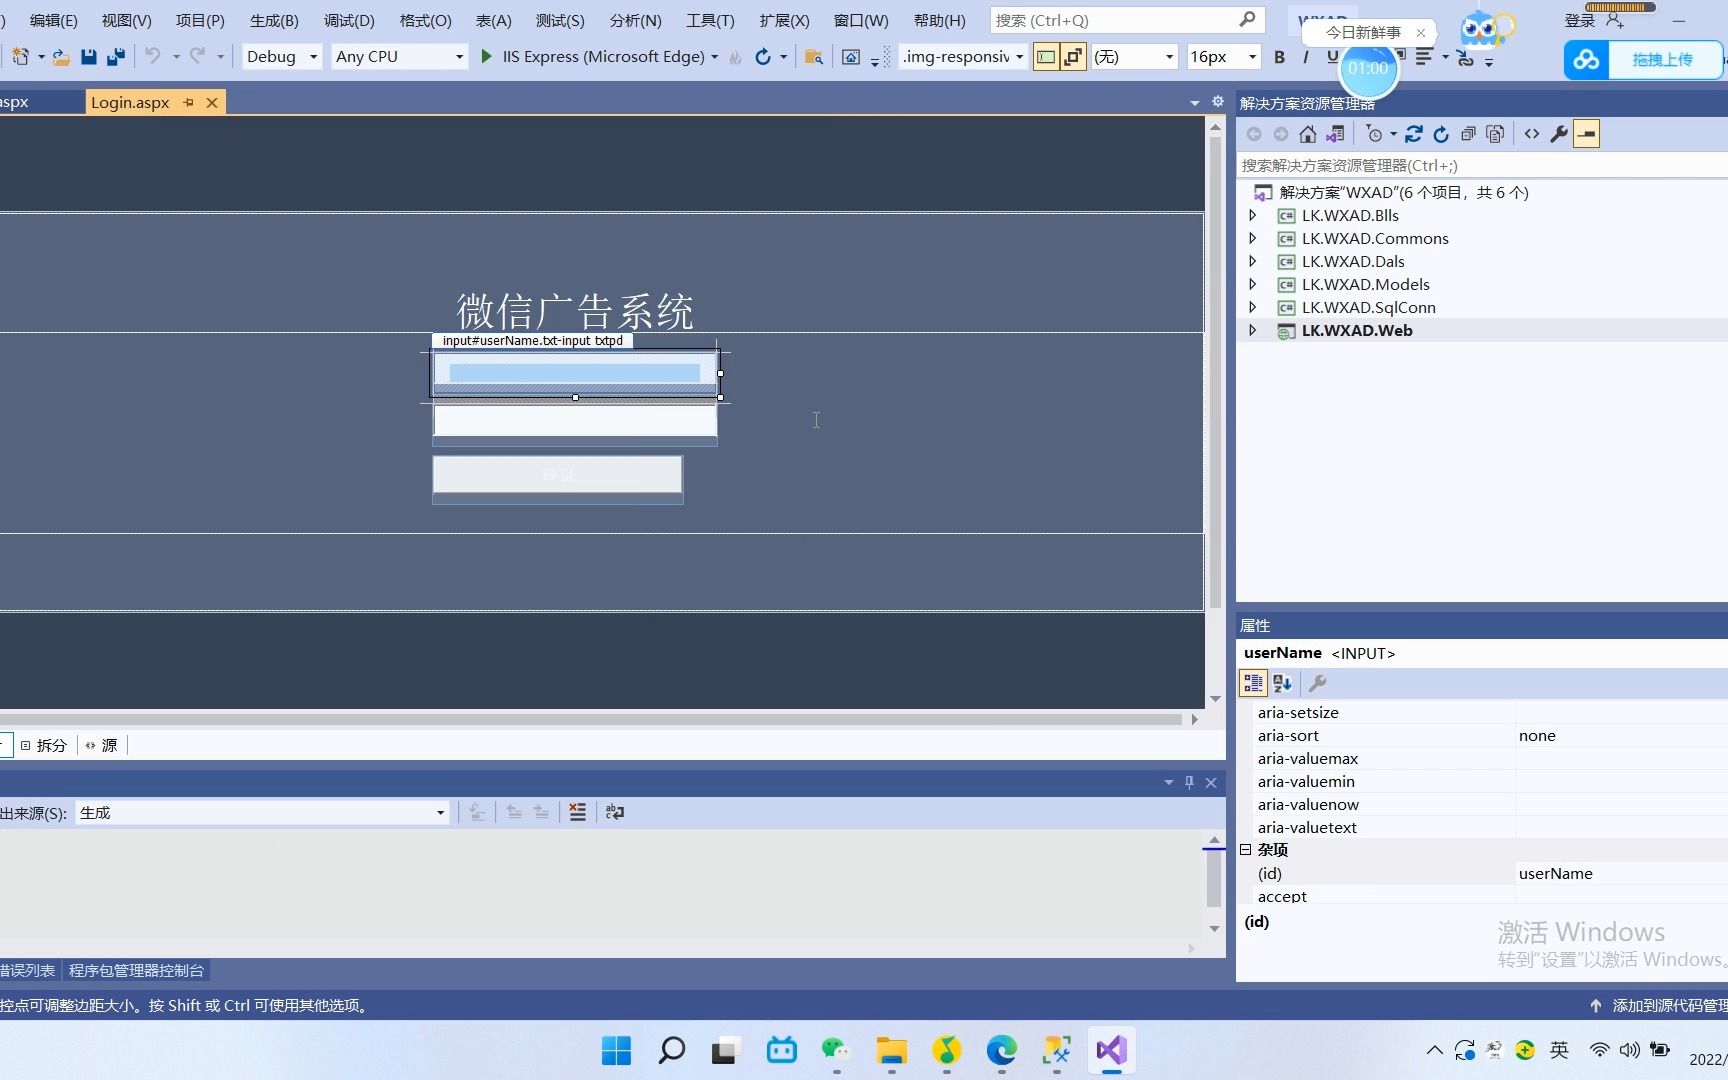The height and width of the screenshot is (1080, 1728).
Task: Click Windows Start button
Action: coord(616,1050)
